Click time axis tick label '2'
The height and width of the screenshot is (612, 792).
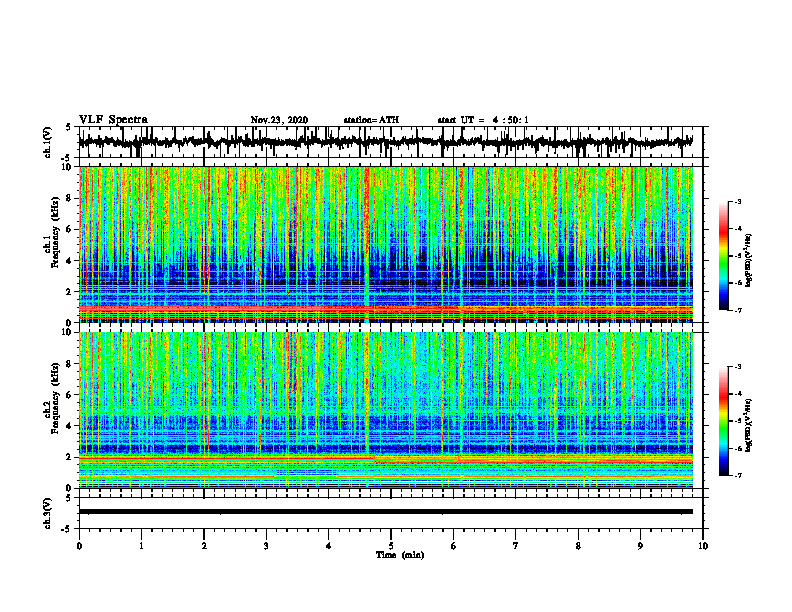204,546
